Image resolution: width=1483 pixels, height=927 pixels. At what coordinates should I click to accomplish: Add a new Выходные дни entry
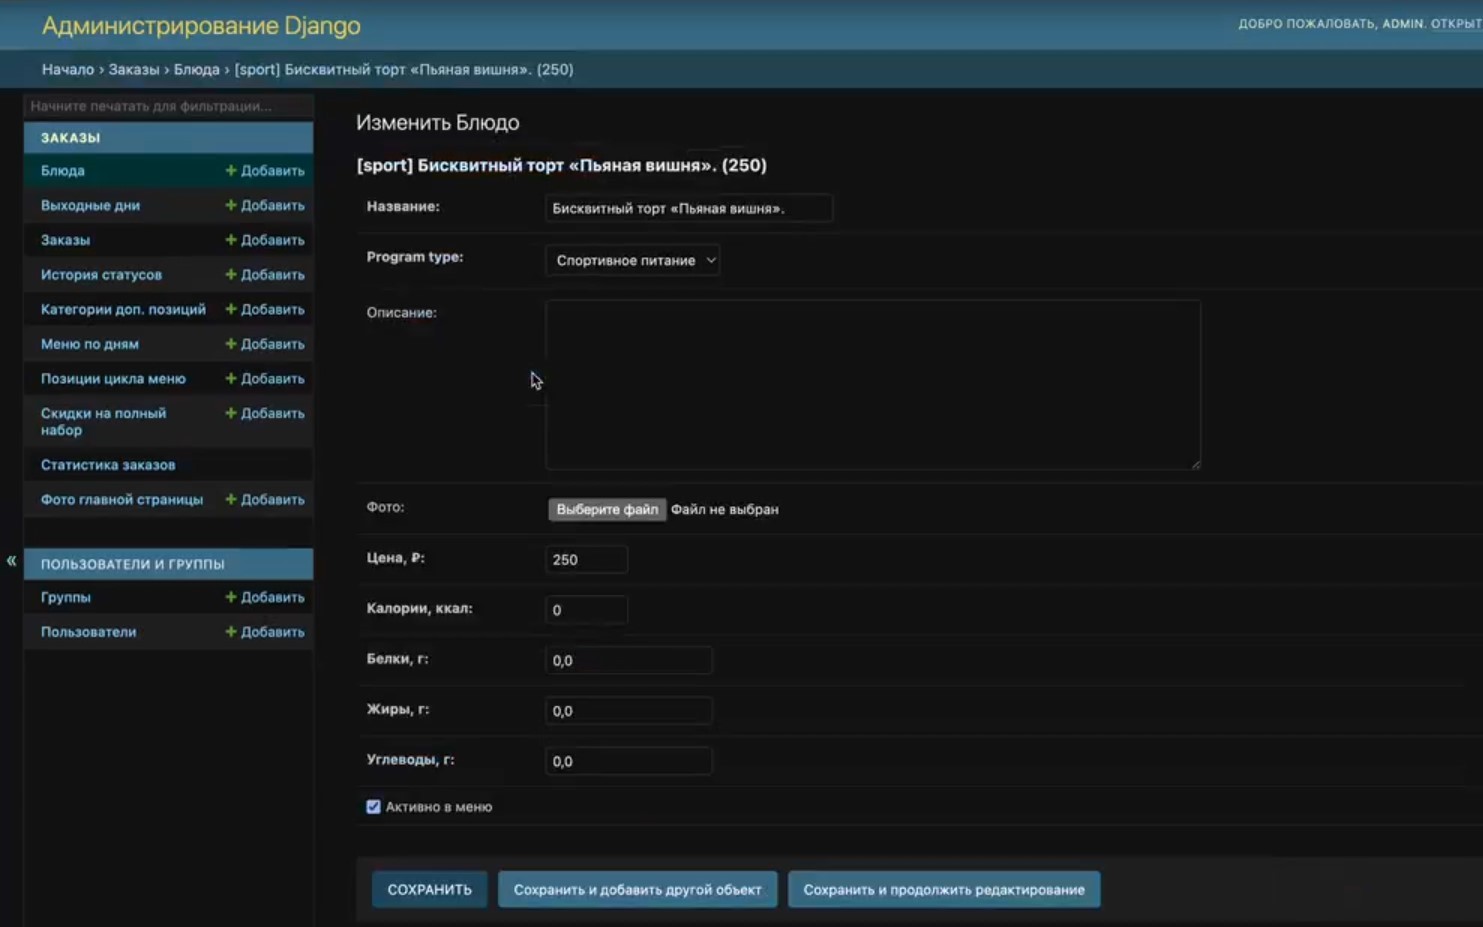click(x=265, y=205)
